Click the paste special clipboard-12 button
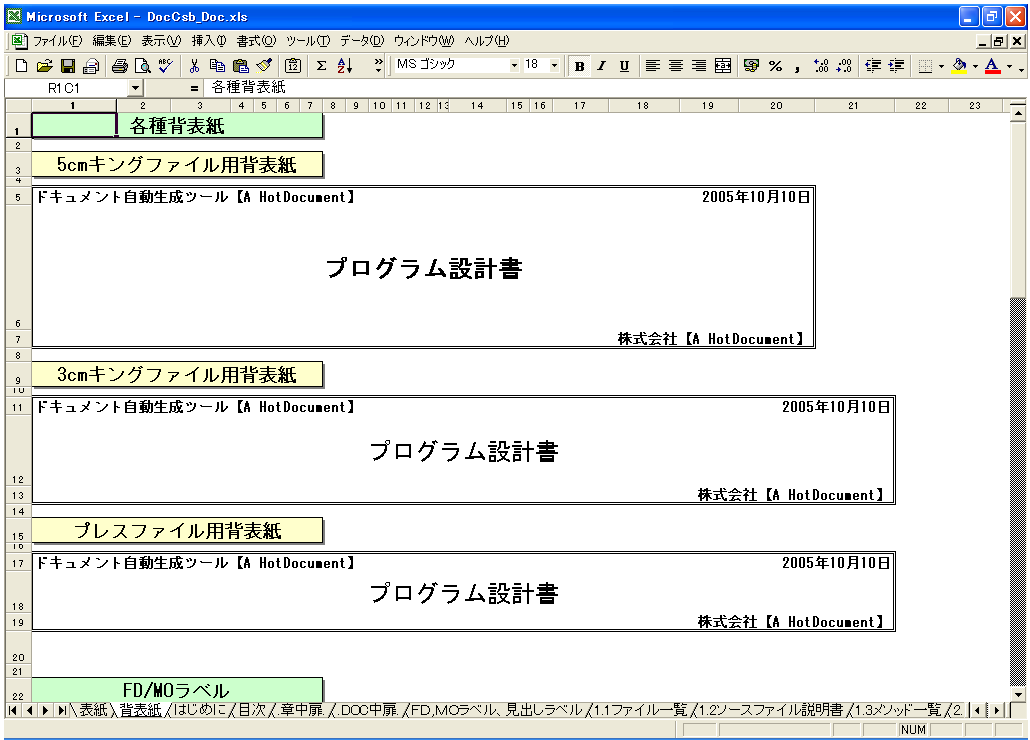The height and width of the screenshot is (740, 1030). point(293,66)
